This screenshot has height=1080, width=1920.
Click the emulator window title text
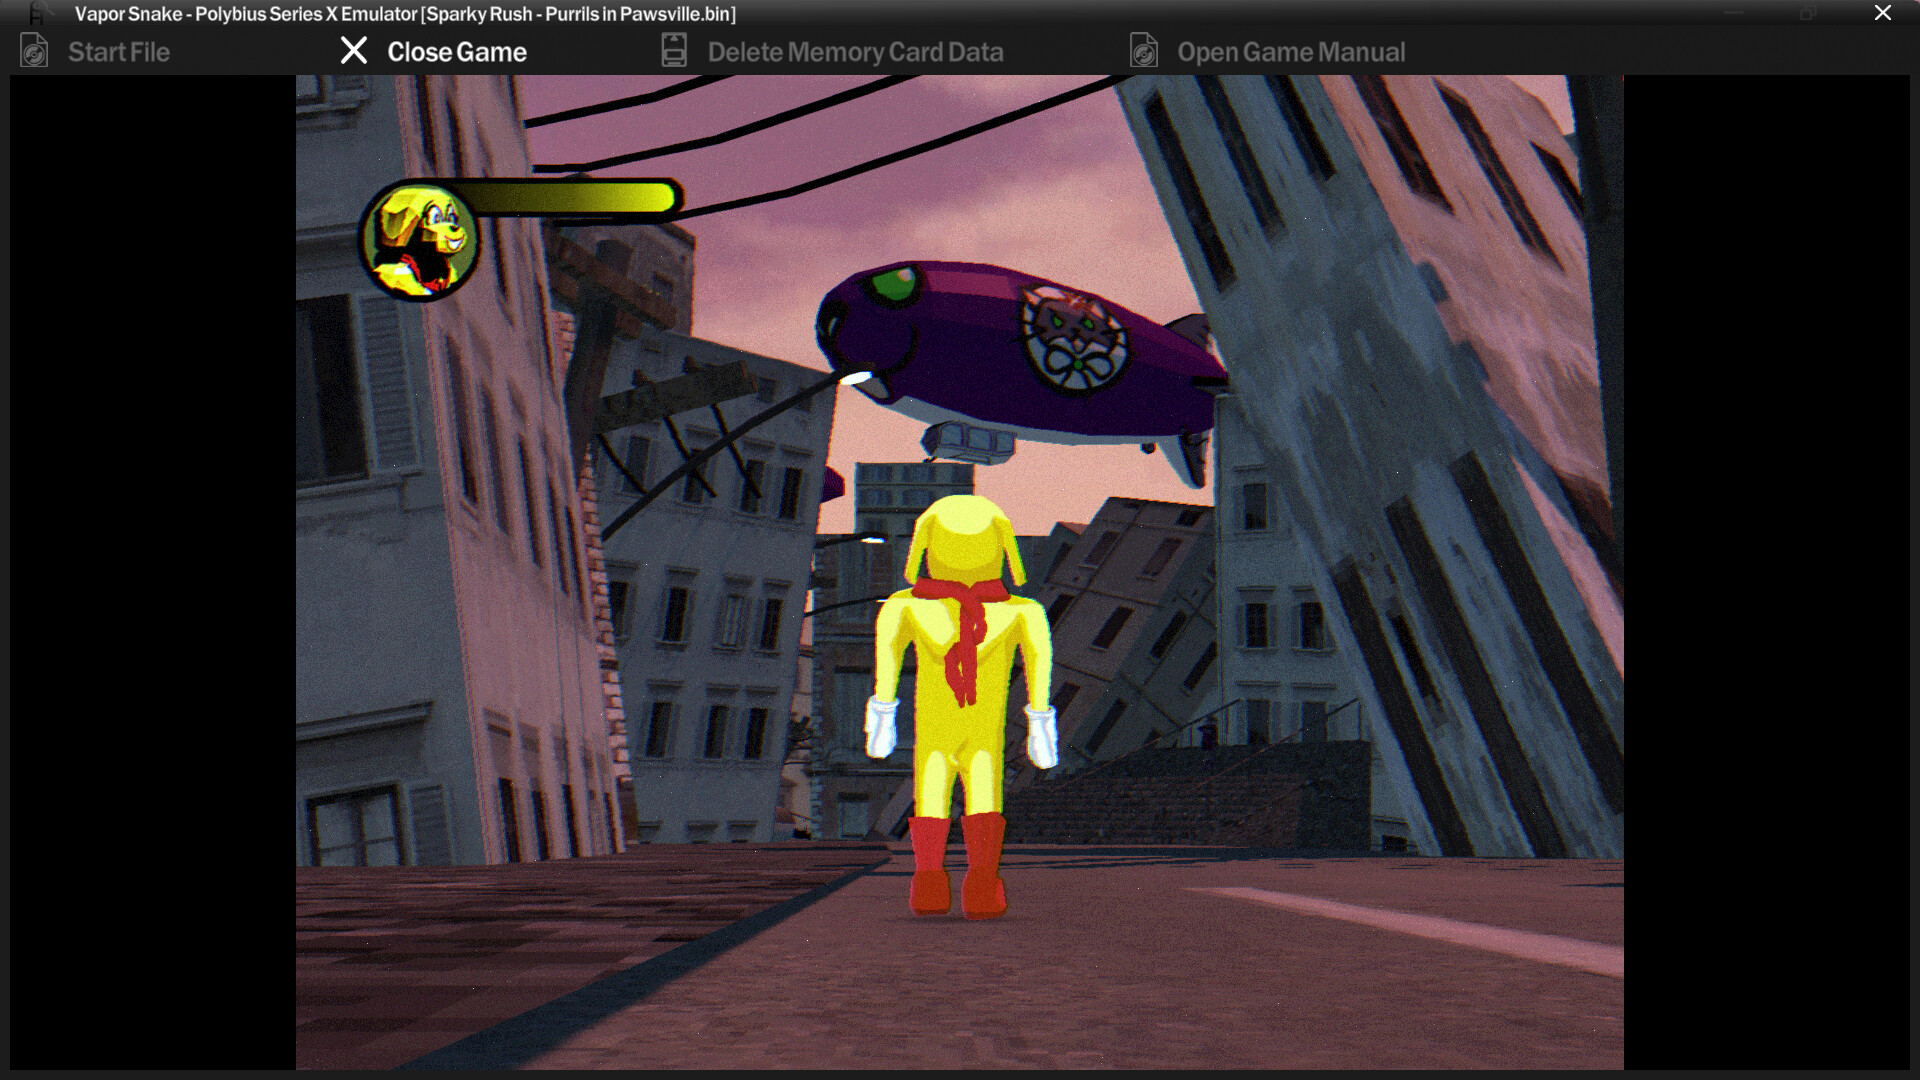405,14
